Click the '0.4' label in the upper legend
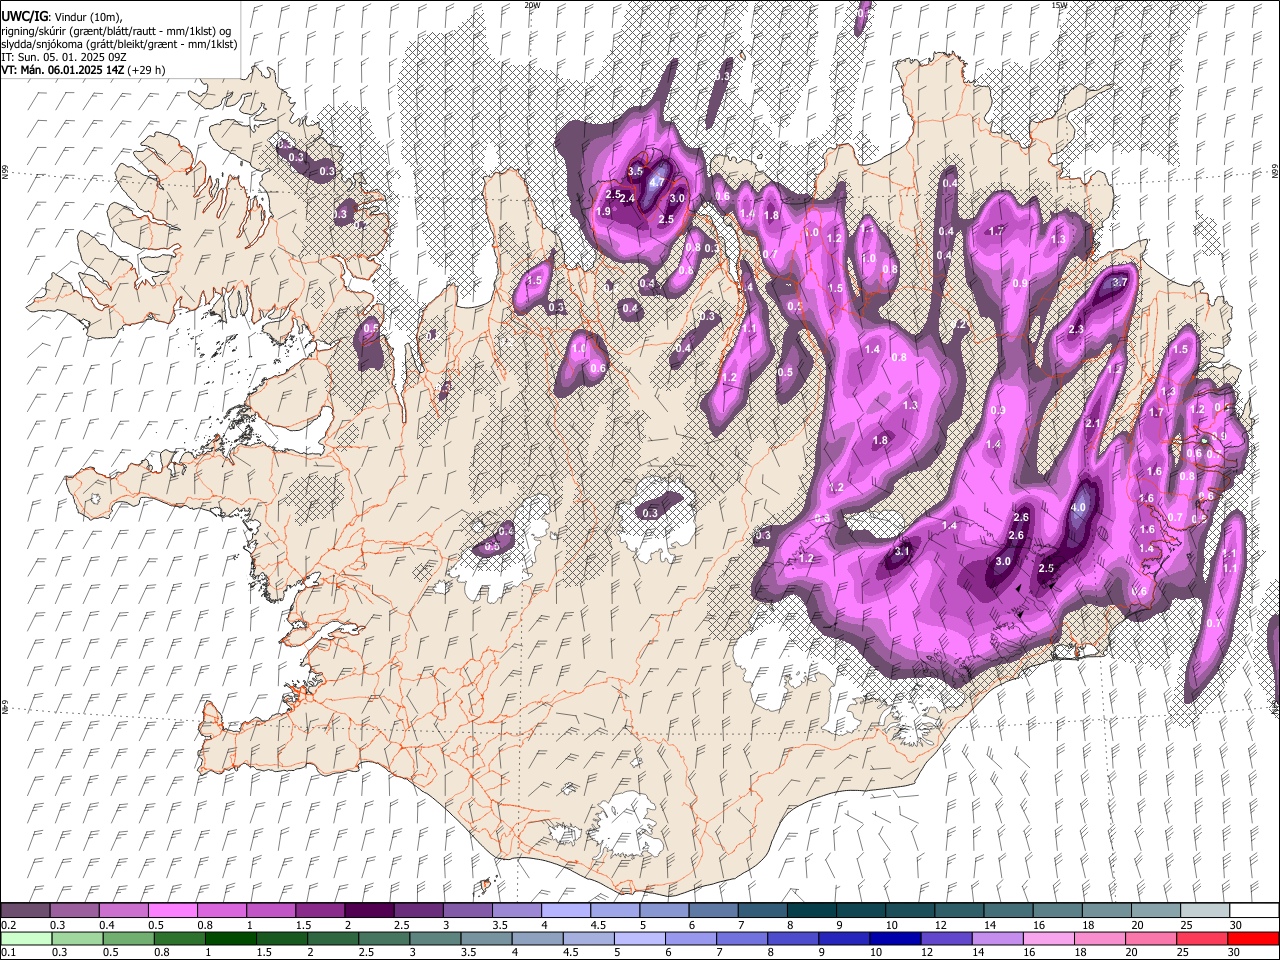The width and height of the screenshot is (1280, 960). coord(106,925)
